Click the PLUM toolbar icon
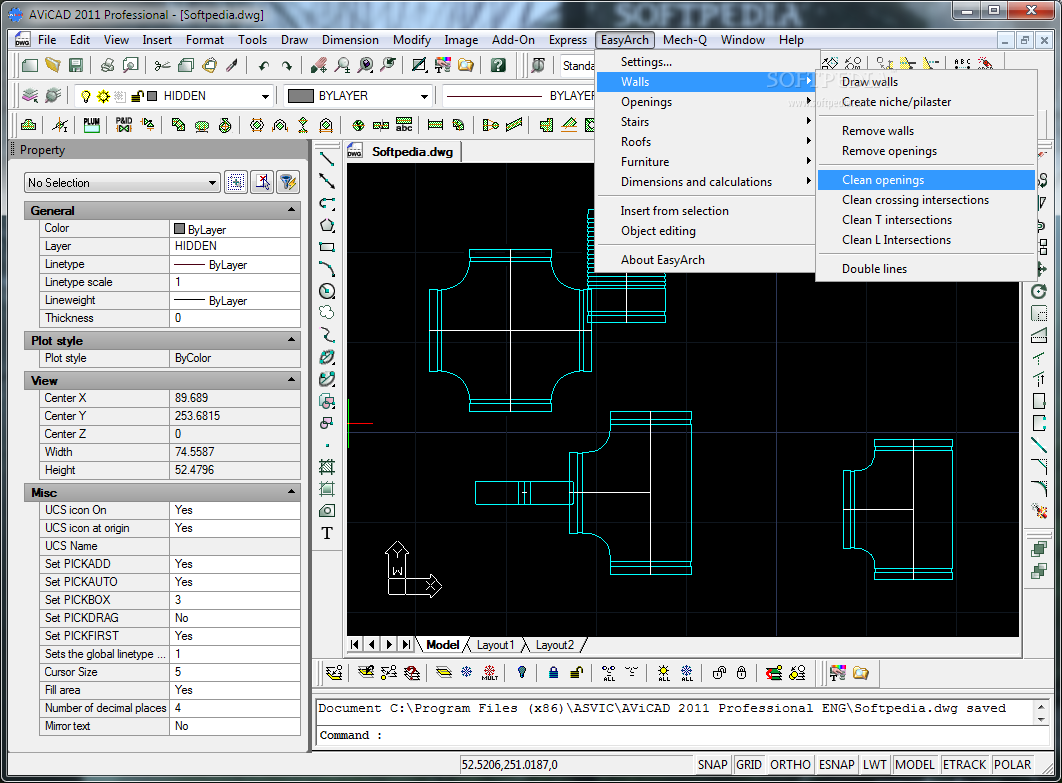This screenshot has height=783, width=1062. (x=91, y=125)
